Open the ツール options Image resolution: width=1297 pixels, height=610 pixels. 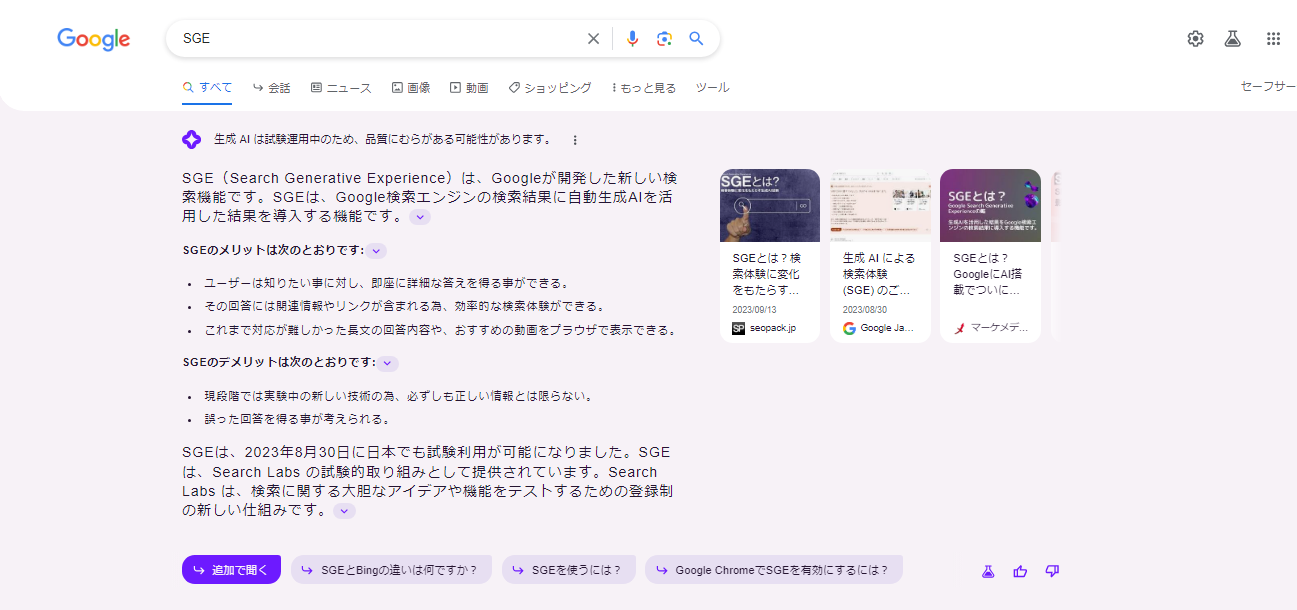tap(712, 88)
